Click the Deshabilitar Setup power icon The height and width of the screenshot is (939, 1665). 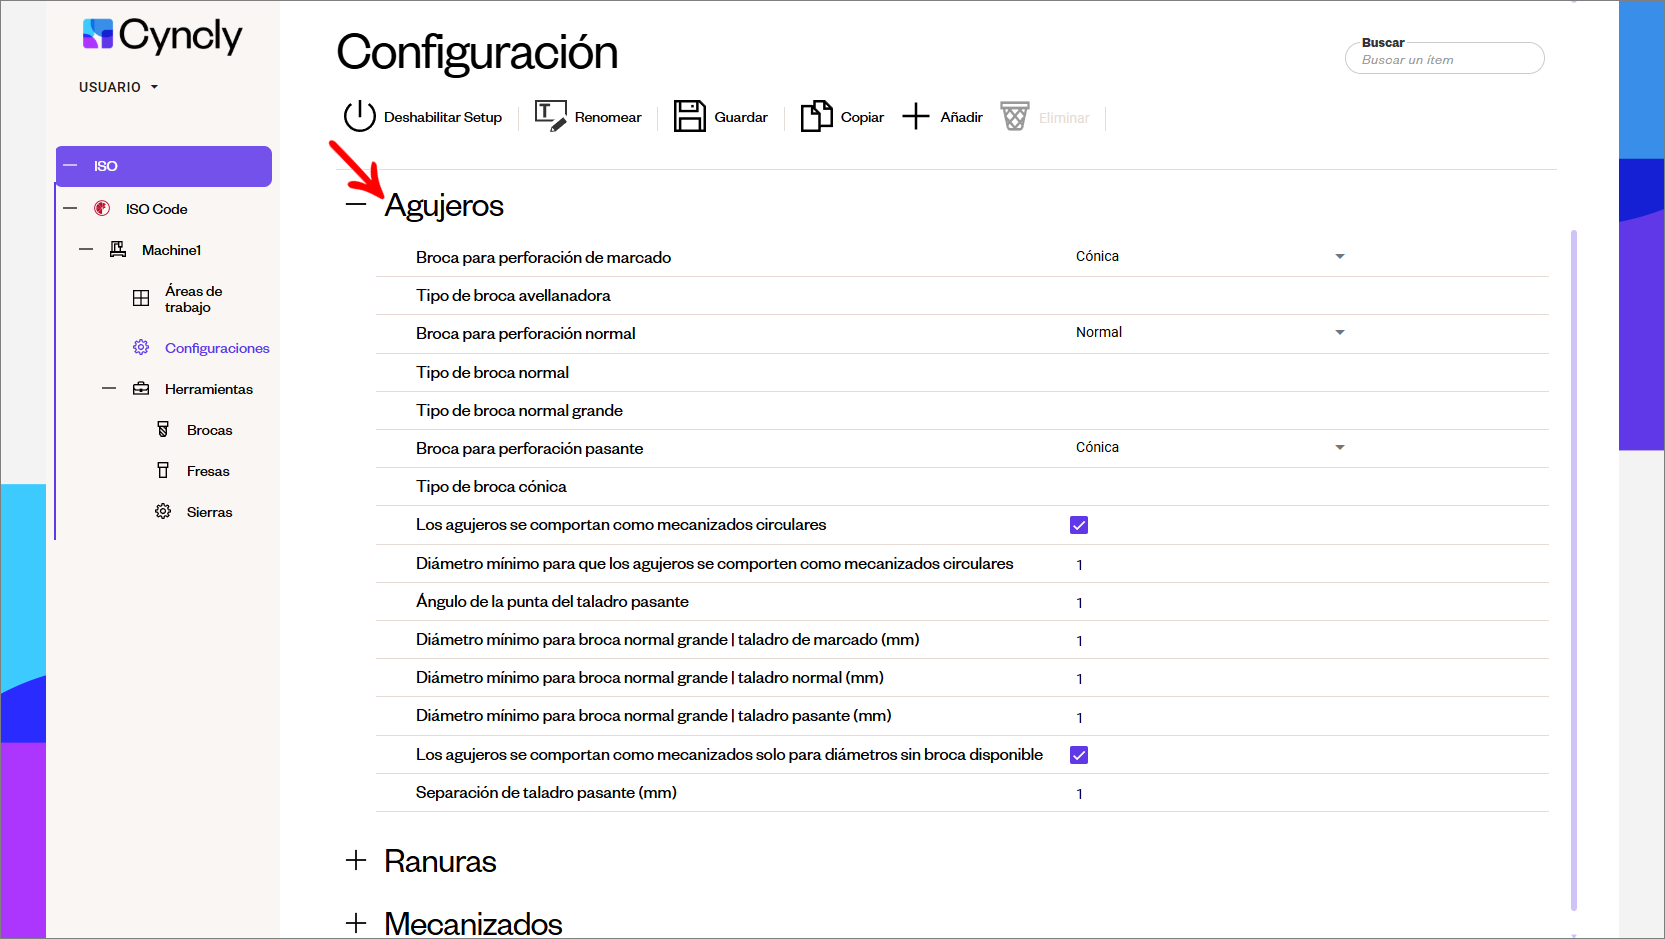point(359,117)
